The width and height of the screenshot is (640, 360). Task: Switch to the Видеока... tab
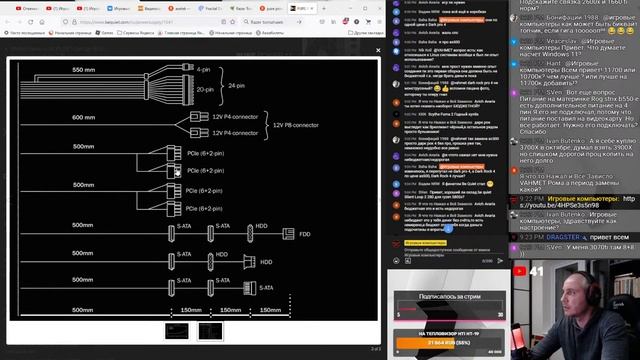[x=149, y=9]
